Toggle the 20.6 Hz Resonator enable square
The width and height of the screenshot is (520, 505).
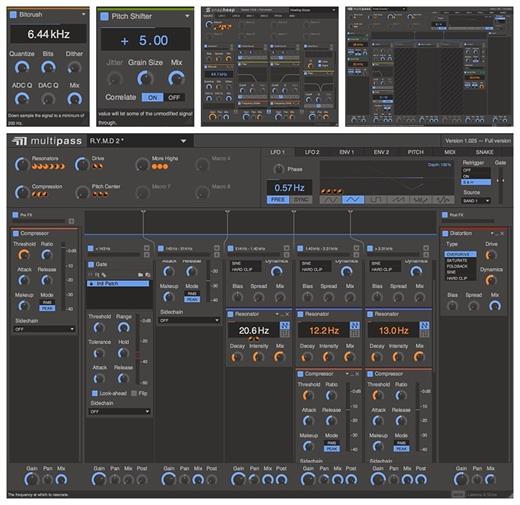(x=230, y=314)
